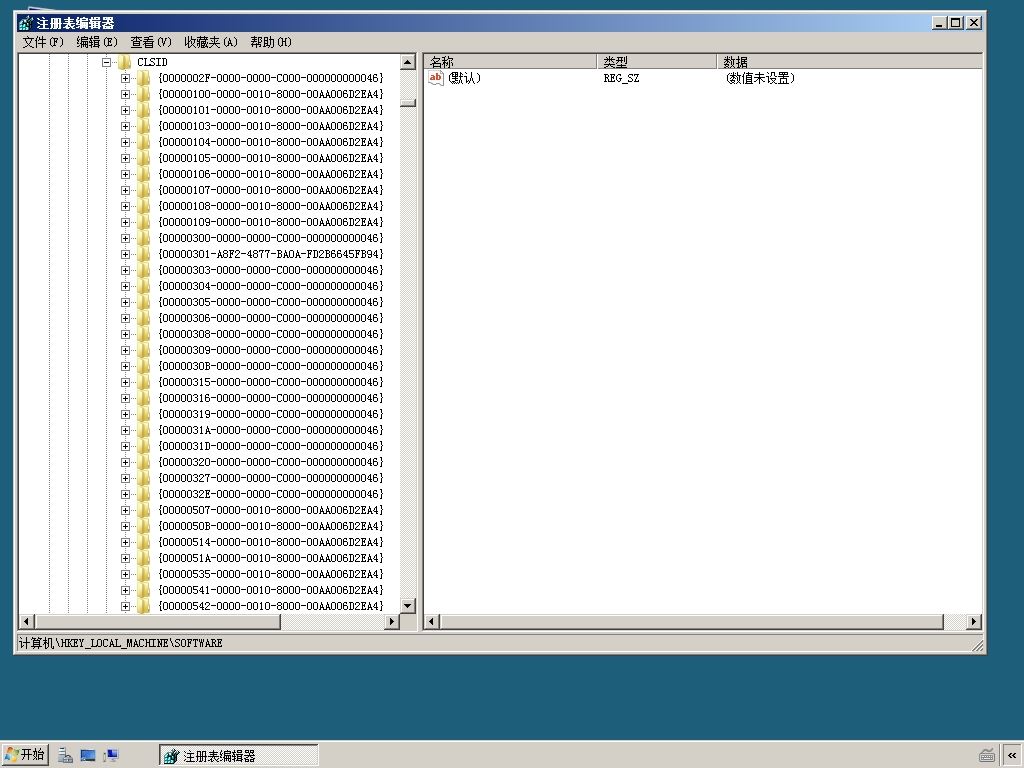This screenshot has width=1024, height=768.
Task: Click the REG_SZ type cell
Action: [621, 78]
